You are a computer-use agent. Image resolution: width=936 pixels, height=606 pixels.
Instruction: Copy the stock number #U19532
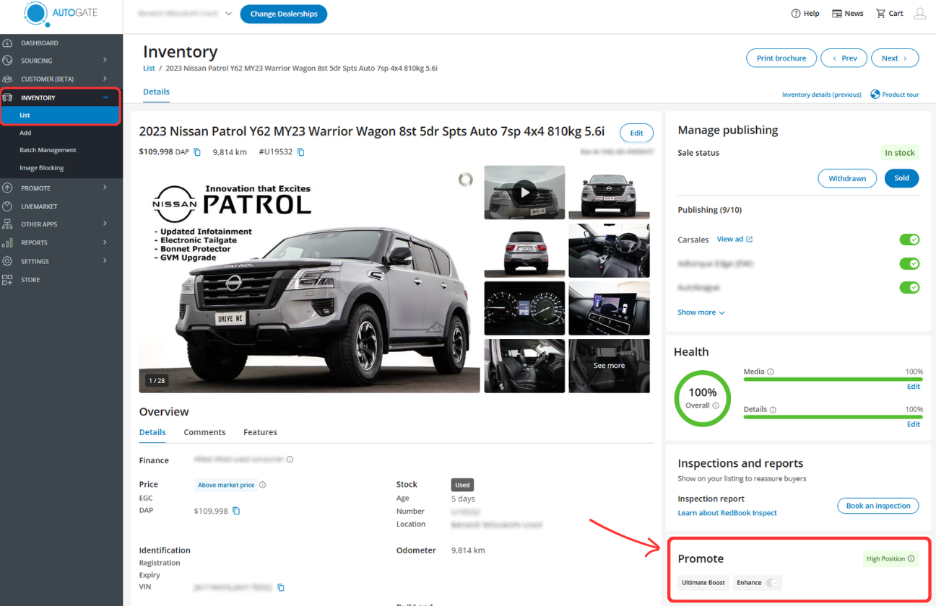(x=301, y=152)
